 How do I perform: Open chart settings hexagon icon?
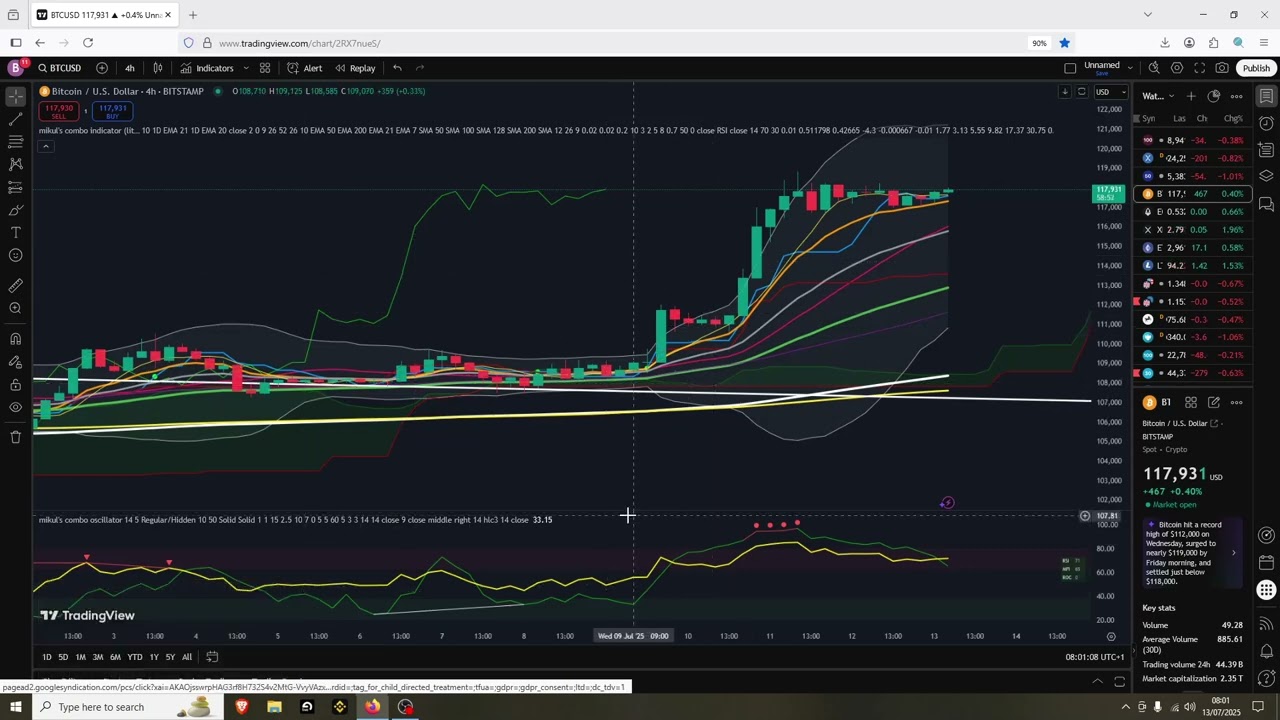(1176, 68)
